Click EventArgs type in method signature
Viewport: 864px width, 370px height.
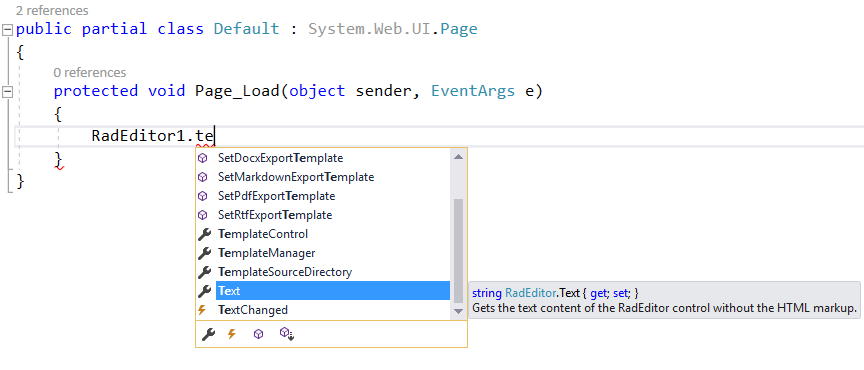pos(473,91)
